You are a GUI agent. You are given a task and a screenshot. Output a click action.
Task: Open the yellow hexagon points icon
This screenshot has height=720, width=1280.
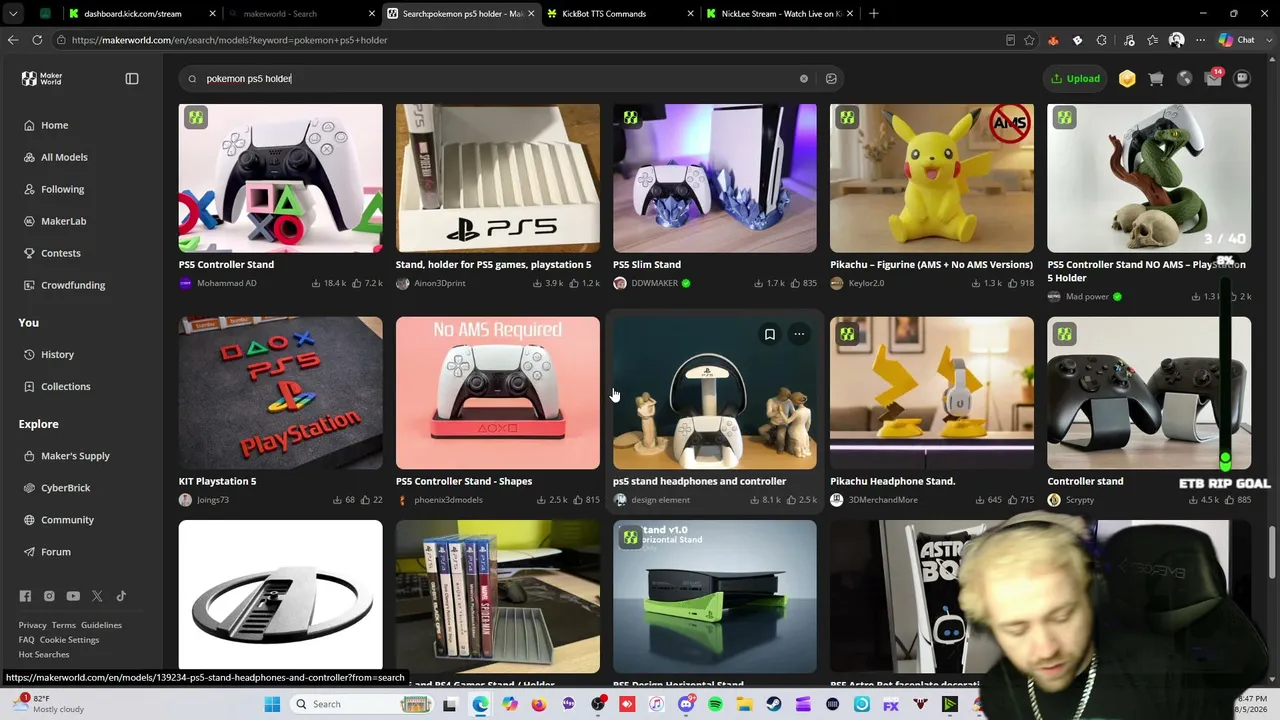pos(1127,79)
